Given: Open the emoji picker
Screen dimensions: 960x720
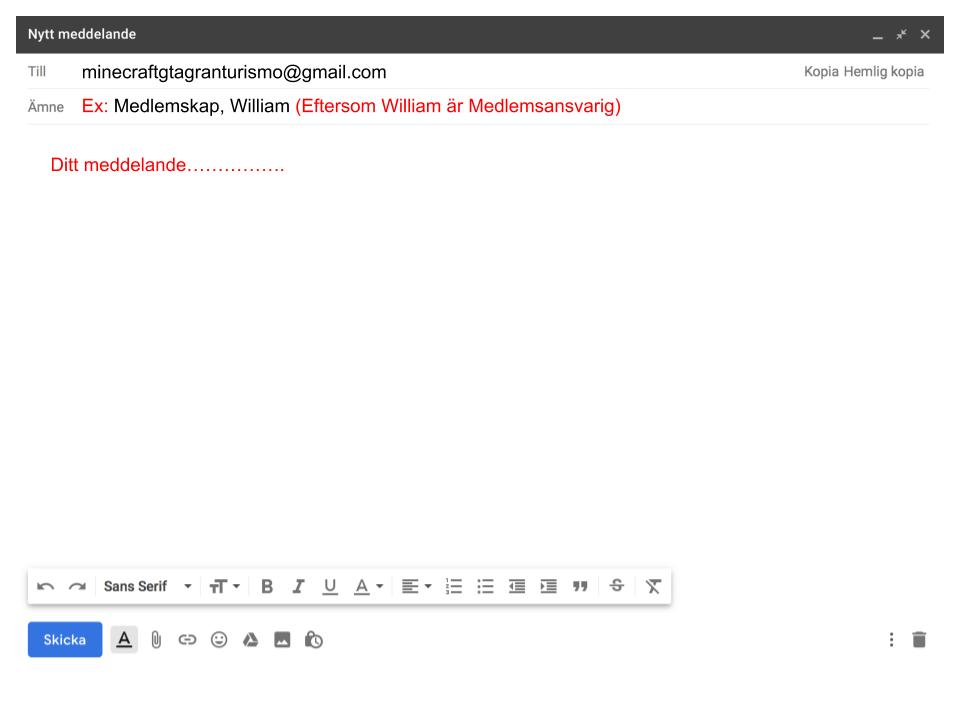Looking at the screenshot, I should coord(217,640).
